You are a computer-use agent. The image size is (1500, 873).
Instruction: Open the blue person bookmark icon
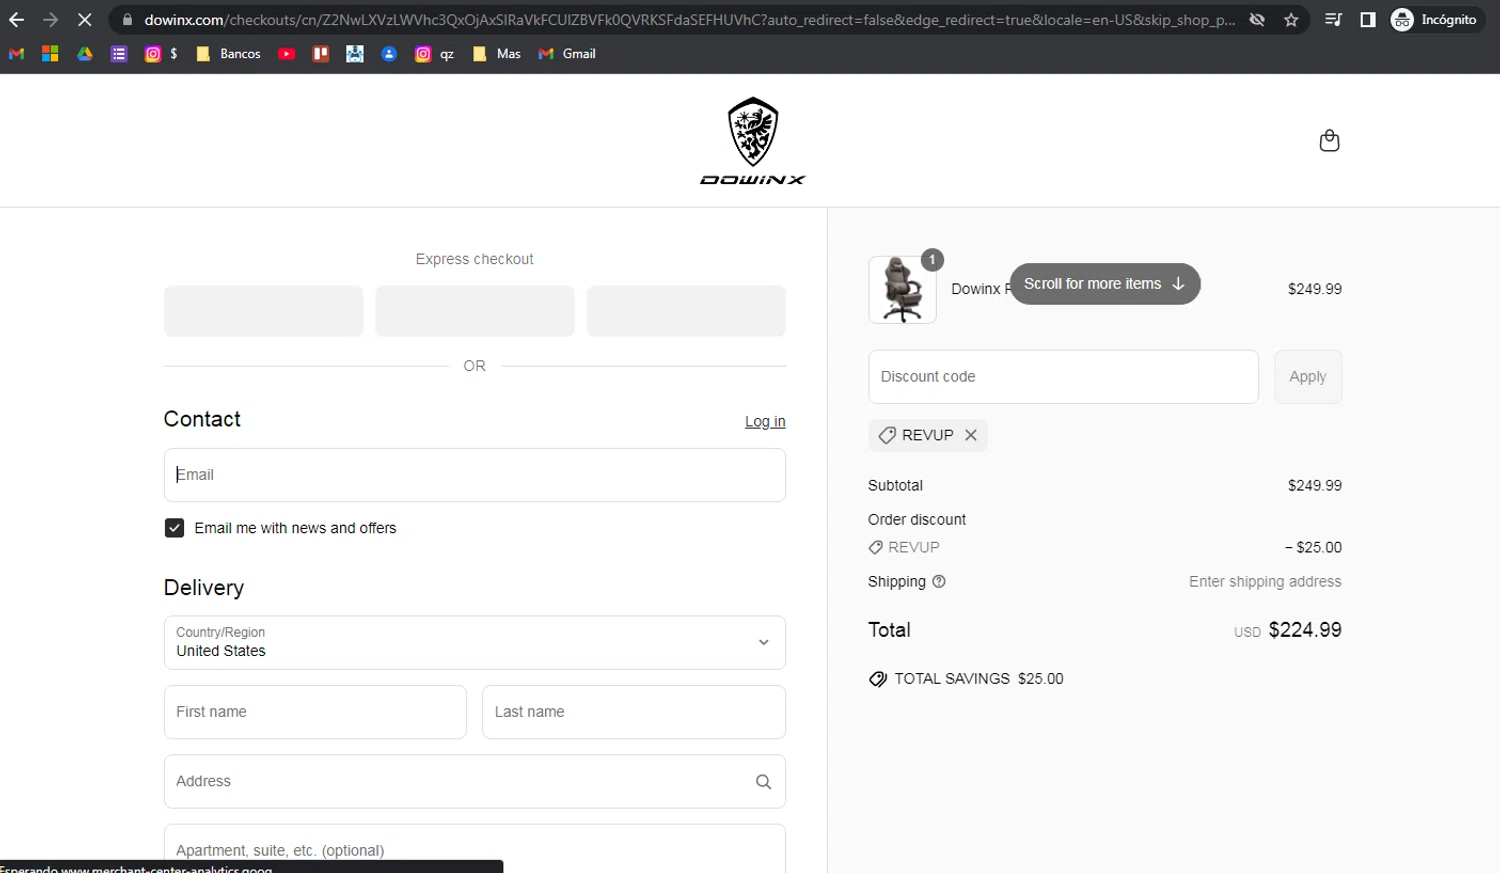point(389,54)
